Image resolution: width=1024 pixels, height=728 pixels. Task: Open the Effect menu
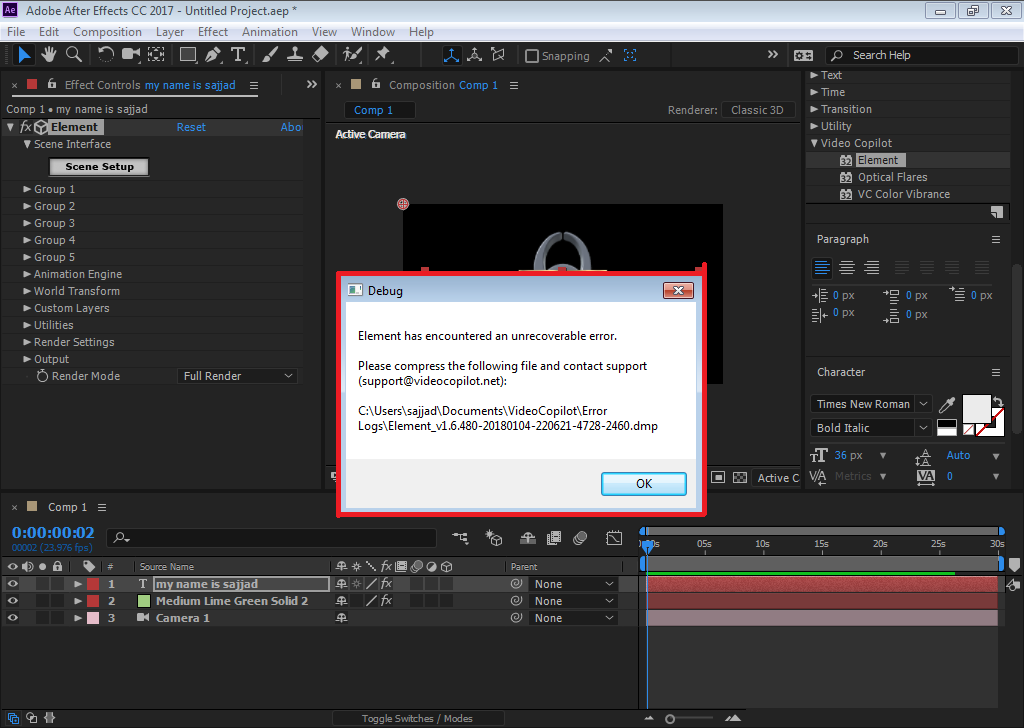[x=213, y=31]
